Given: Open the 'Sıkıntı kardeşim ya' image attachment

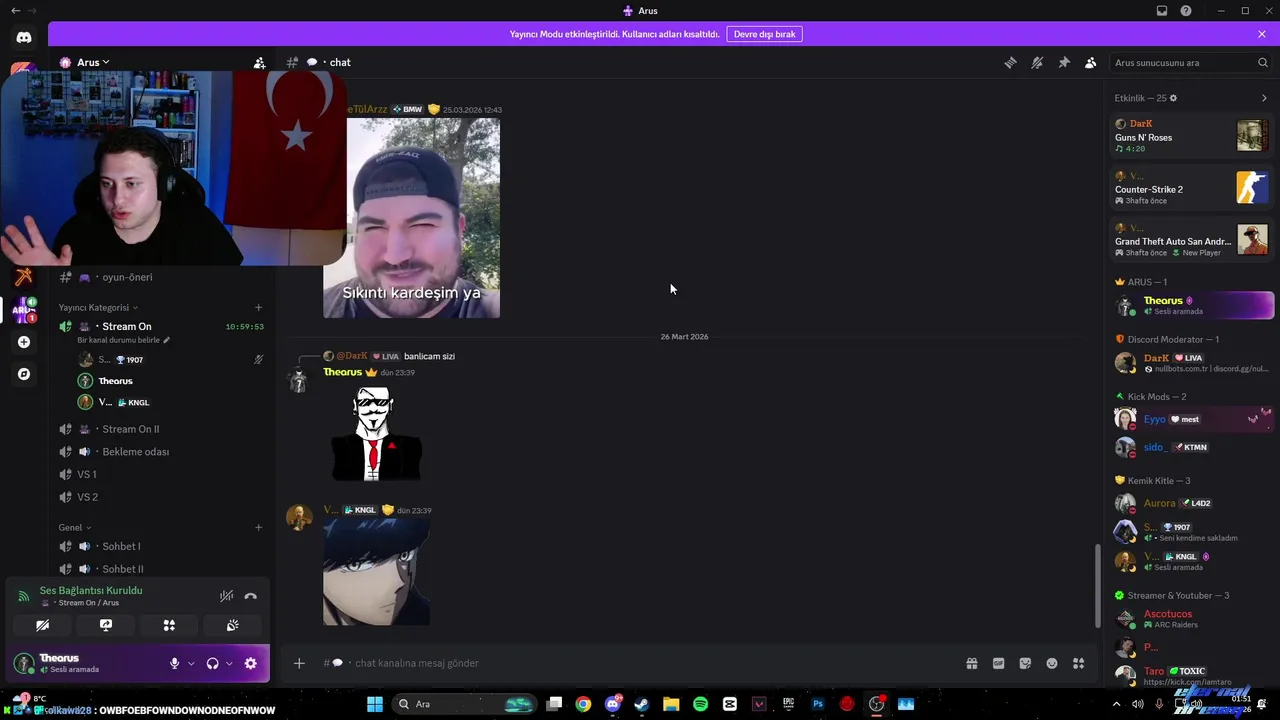Looking at the screenshot, I should pos(411,218).
